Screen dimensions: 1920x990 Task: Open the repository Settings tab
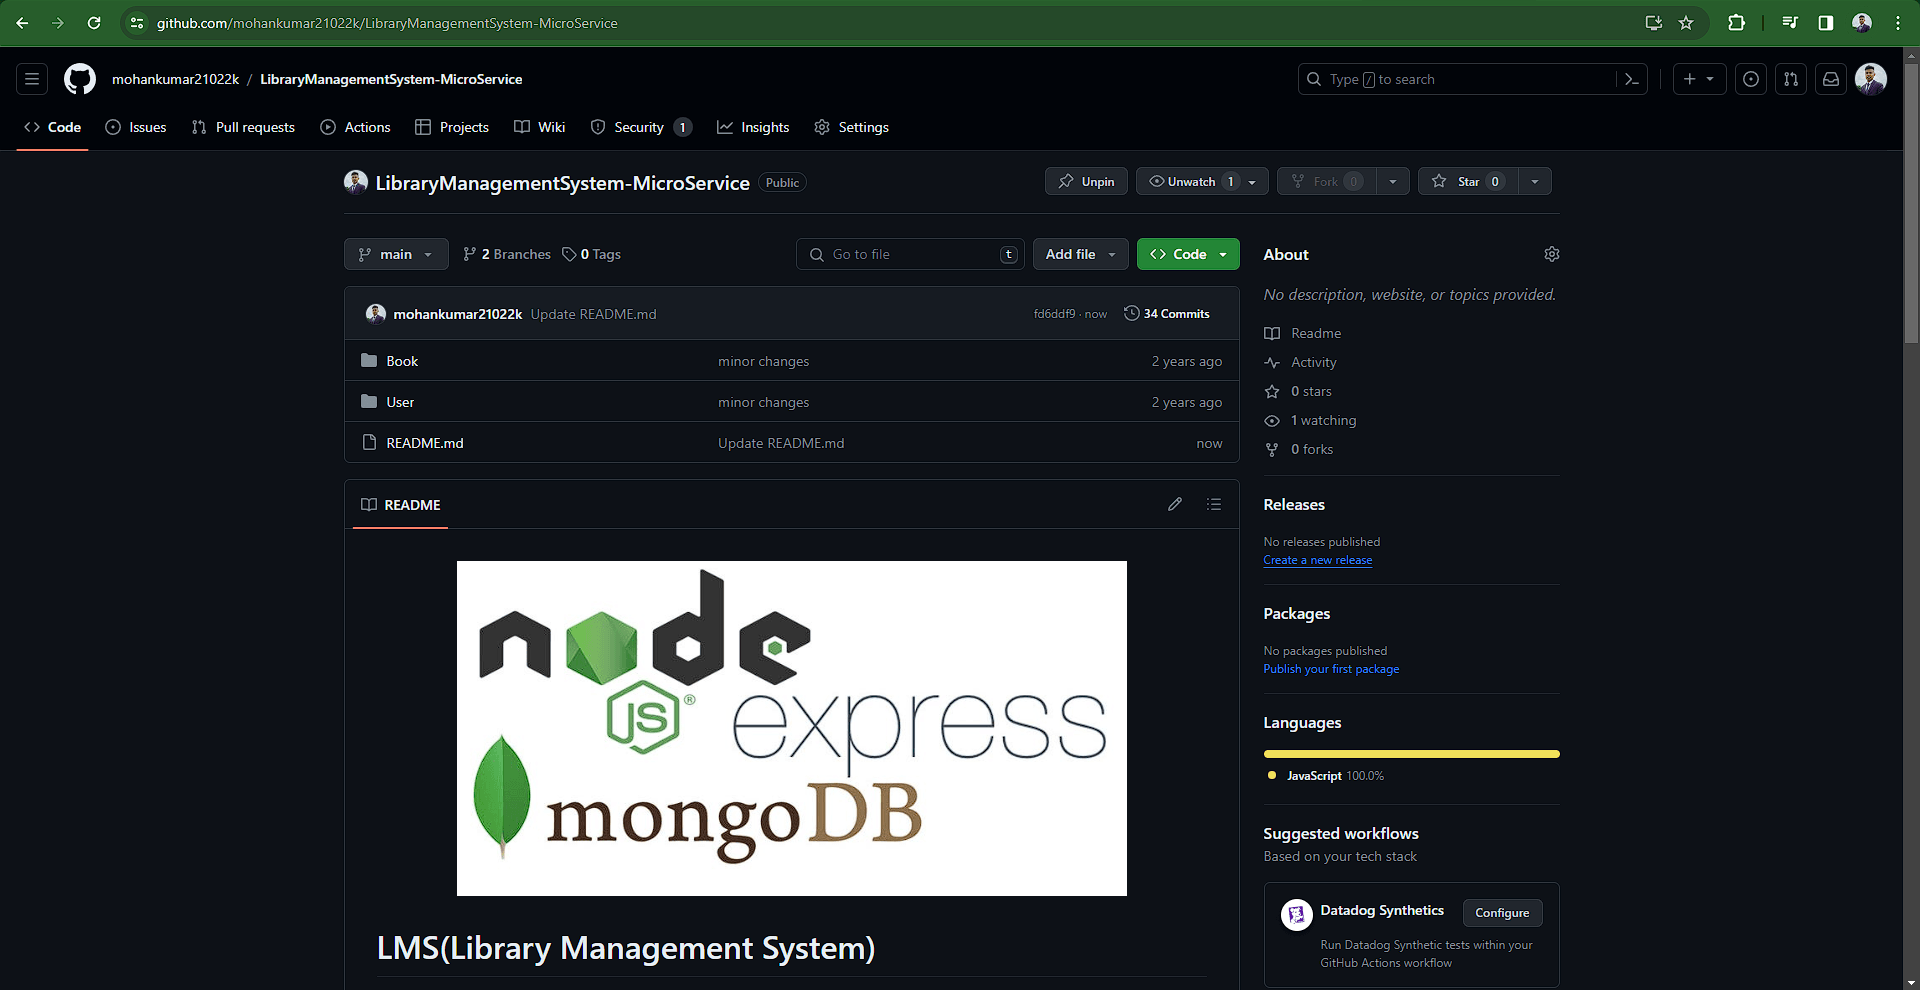(x=852, y=127)
